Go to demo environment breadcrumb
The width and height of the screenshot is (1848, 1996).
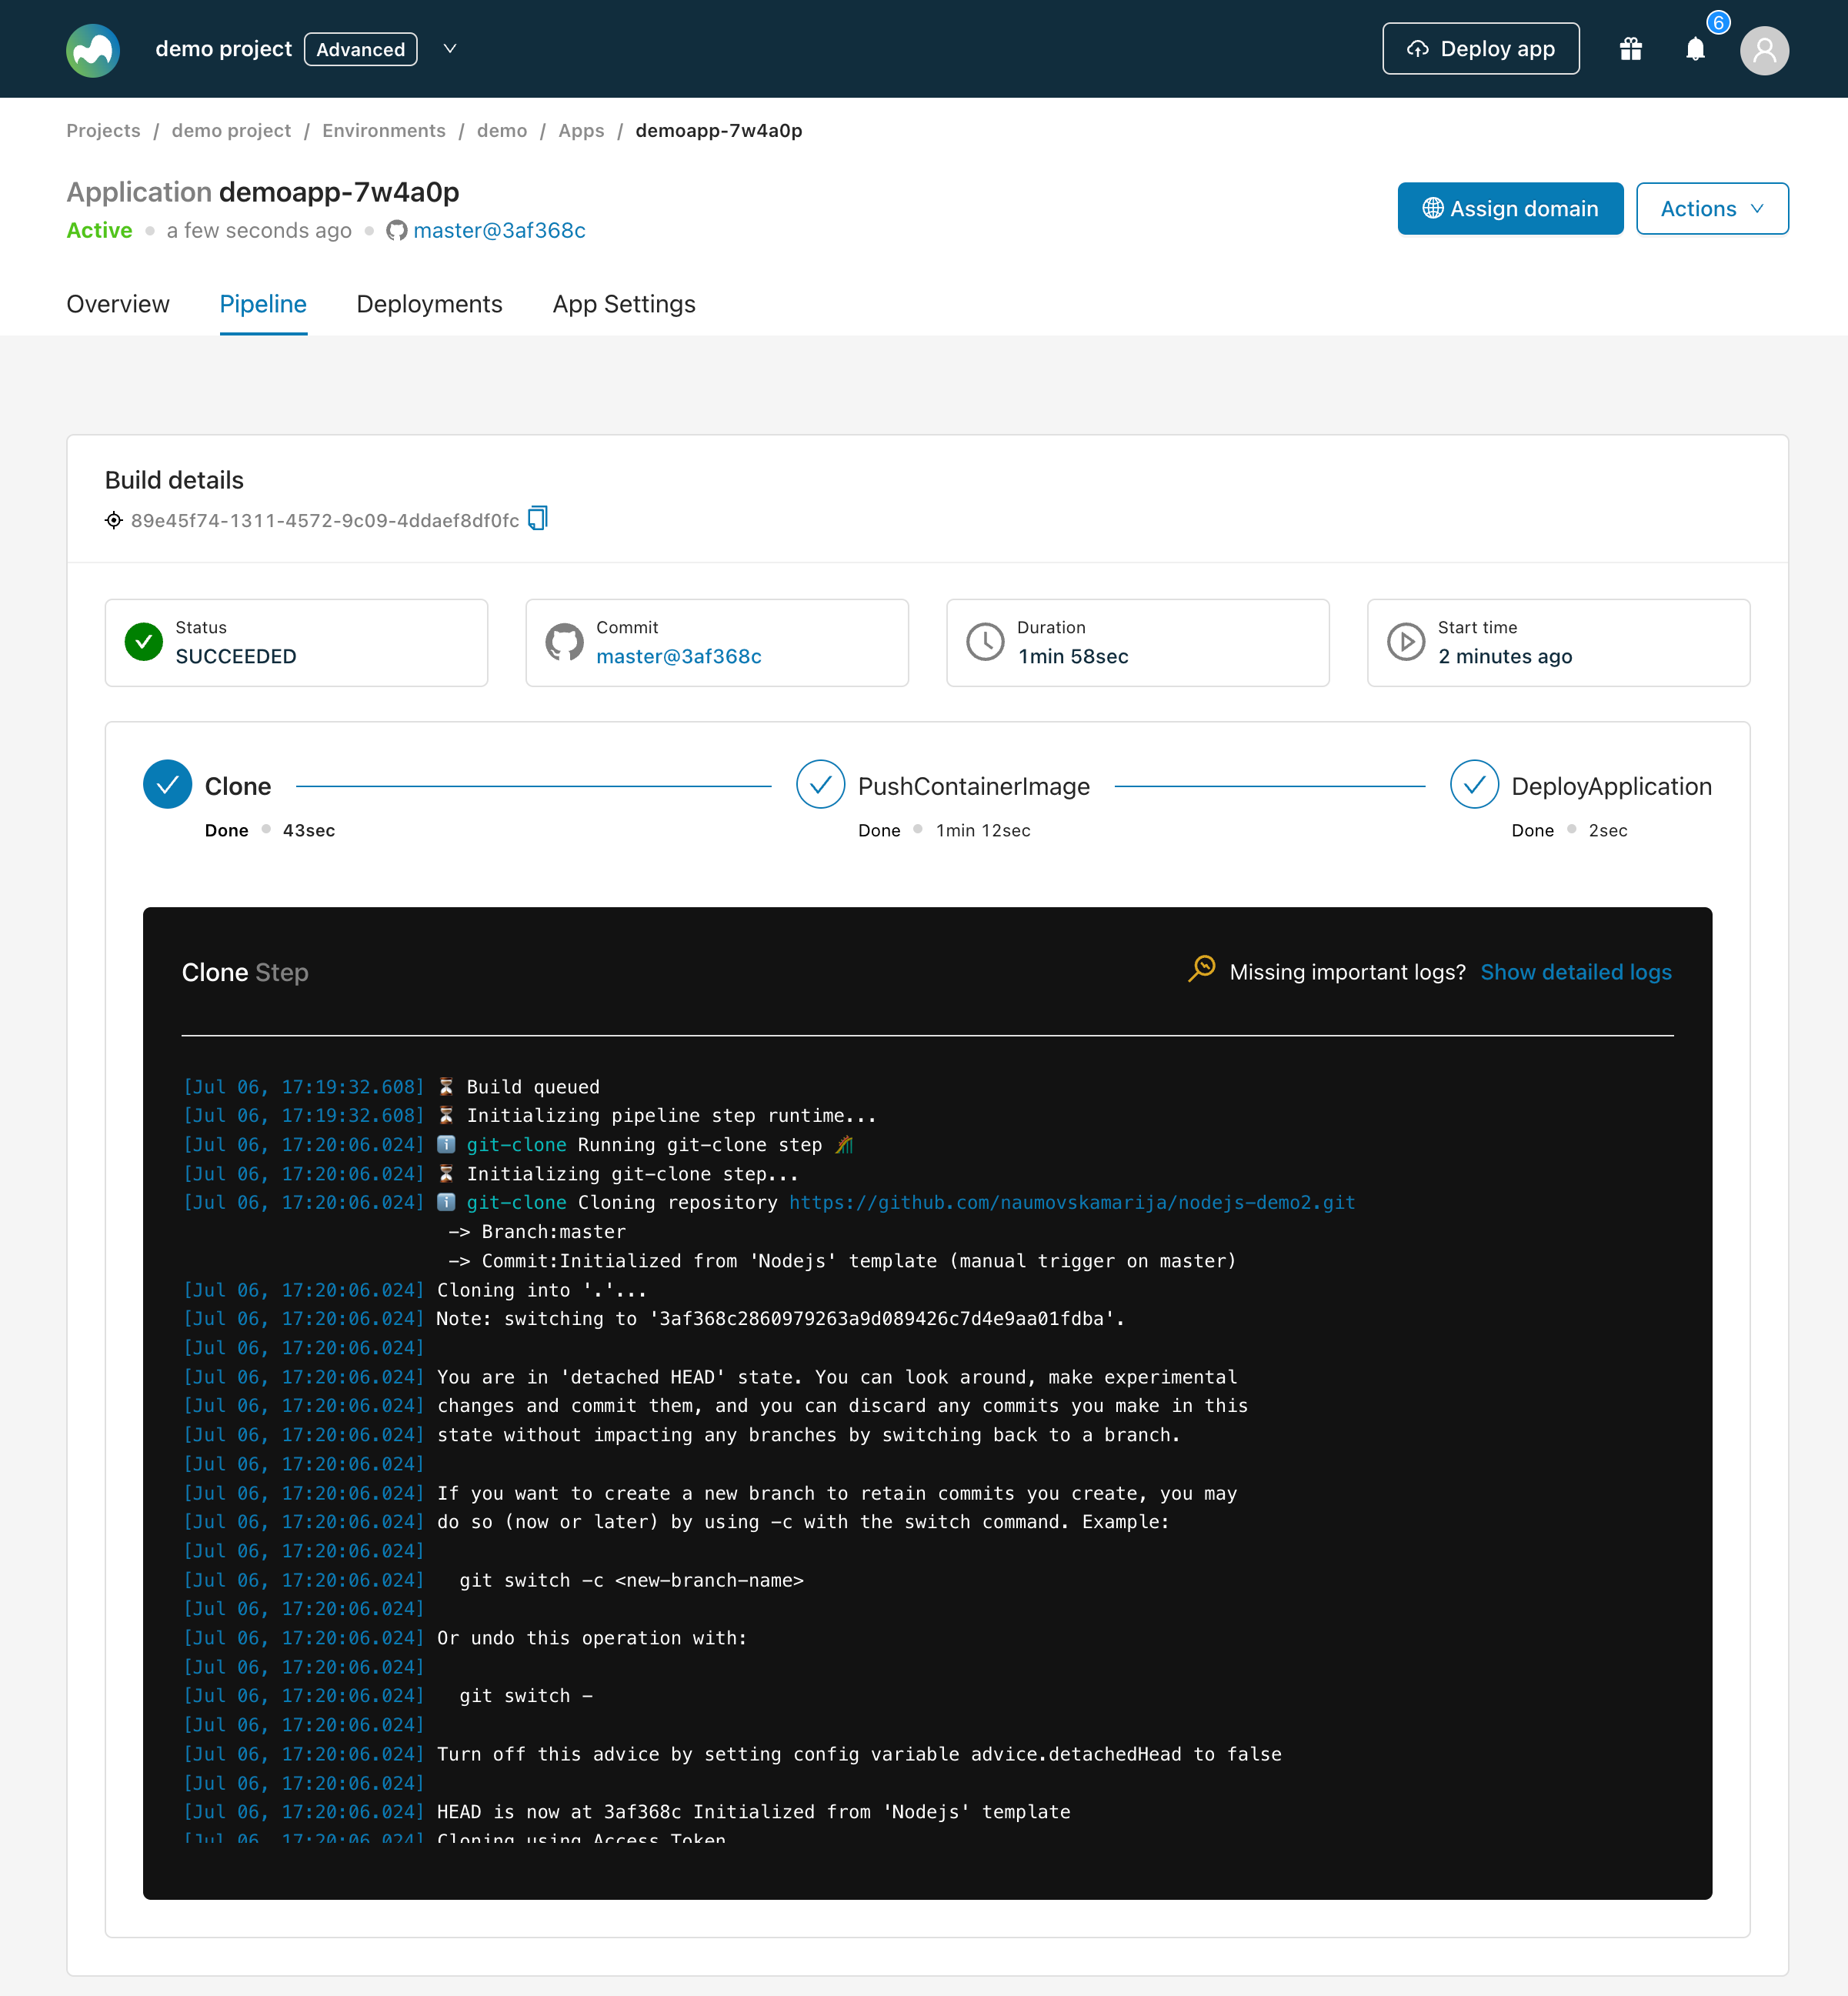click(x=502, y=131)
